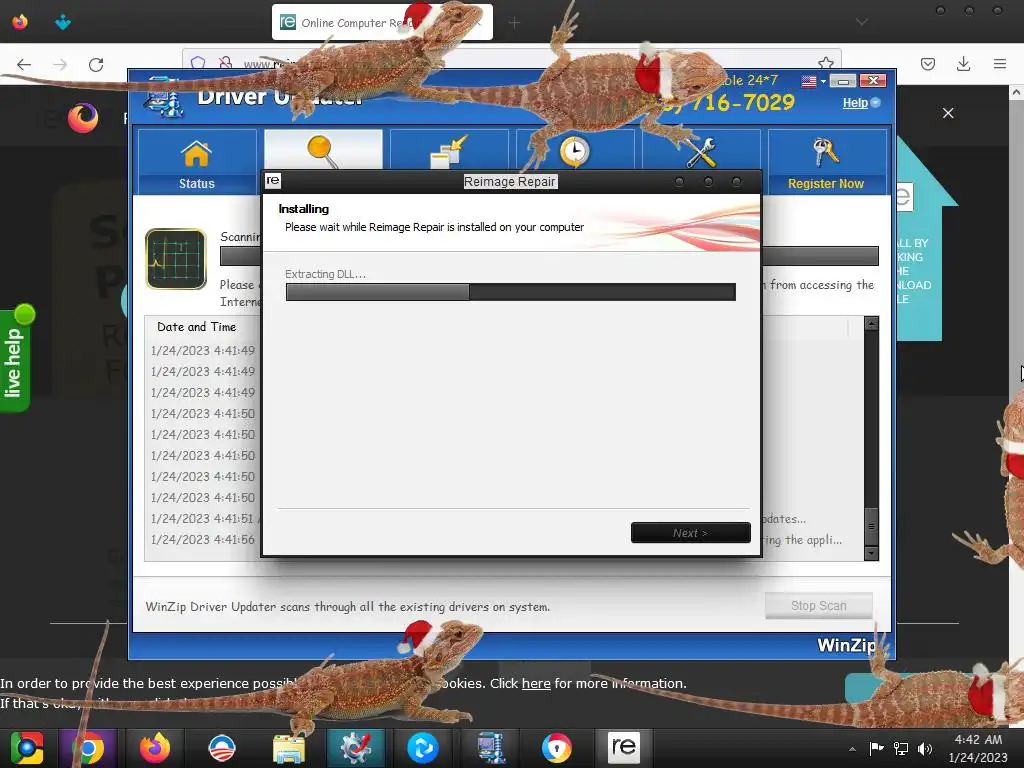
Task: Open the list all tabs chevron
Action: click(862, 22)
